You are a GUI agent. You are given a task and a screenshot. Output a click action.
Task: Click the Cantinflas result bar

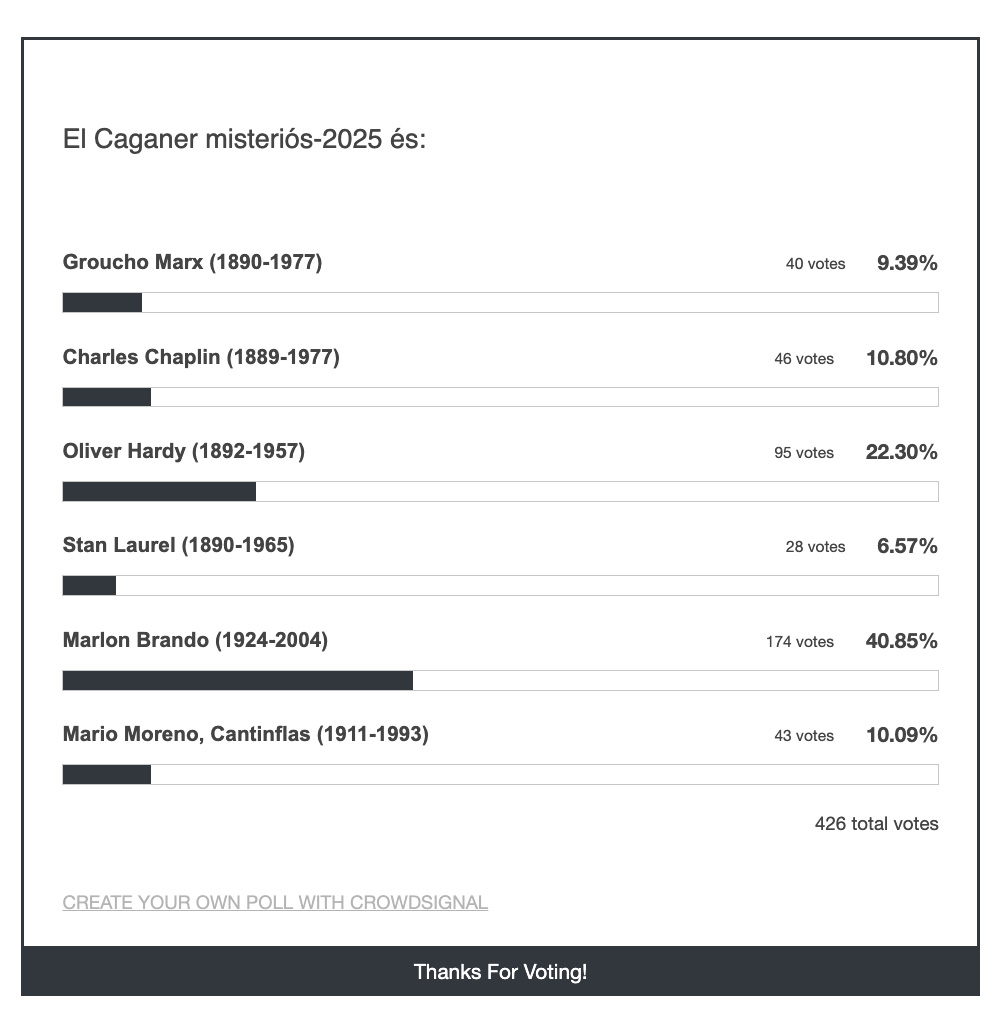500,775
